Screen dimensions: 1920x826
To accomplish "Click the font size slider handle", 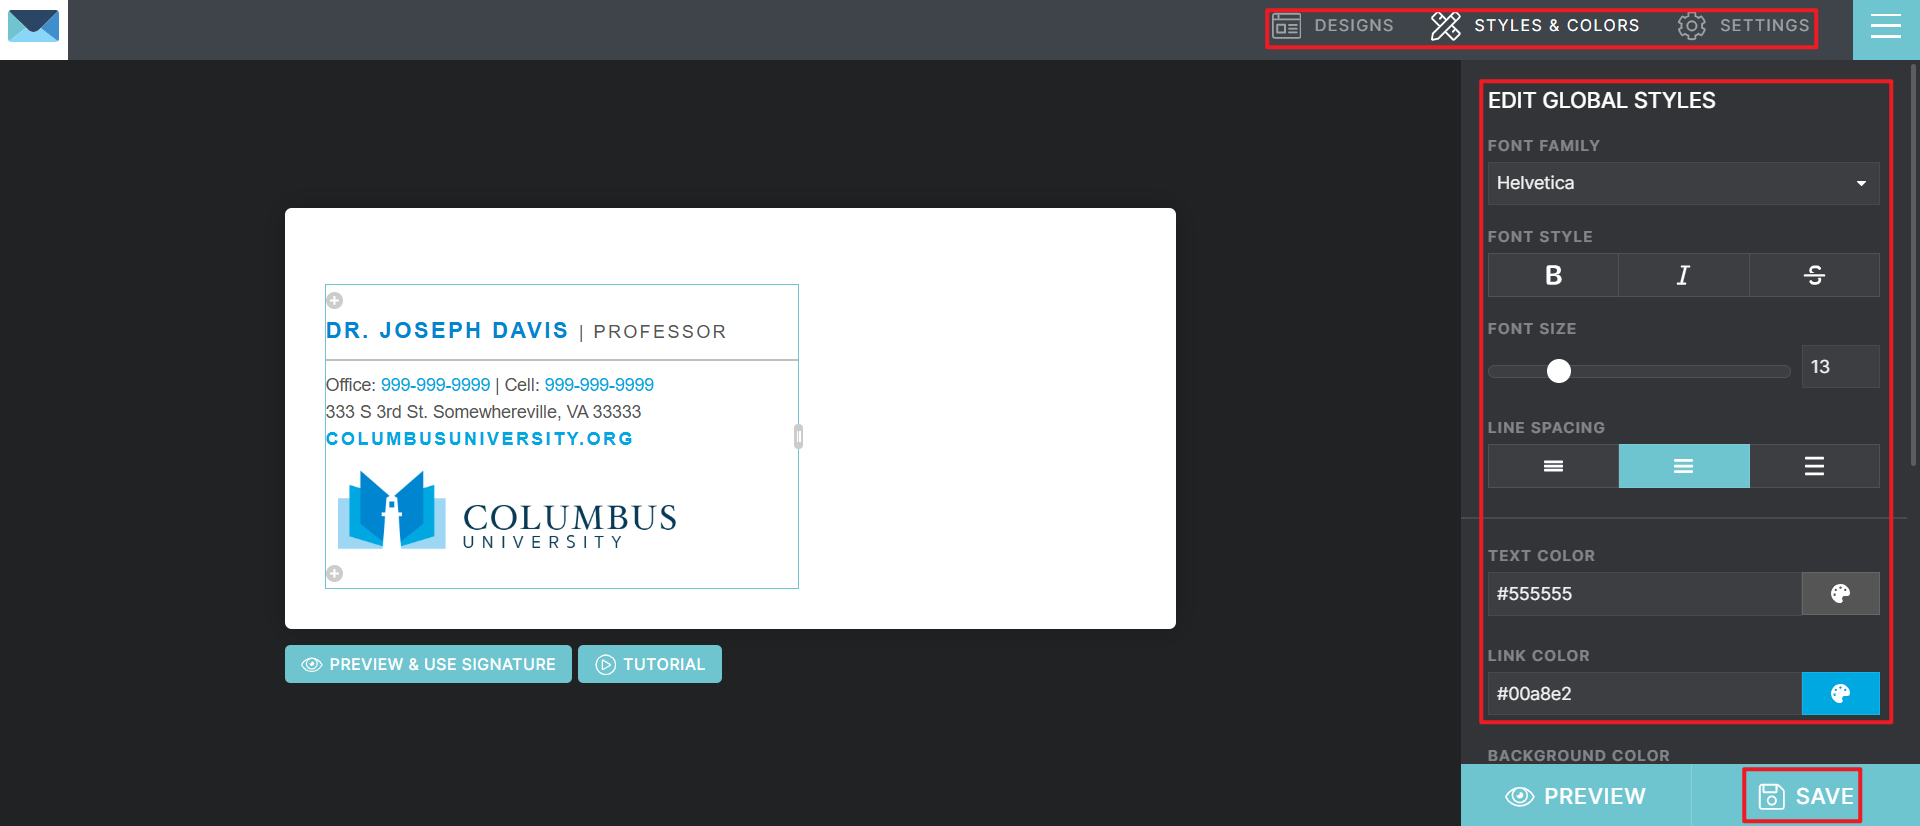I will tap(1559, 371).
